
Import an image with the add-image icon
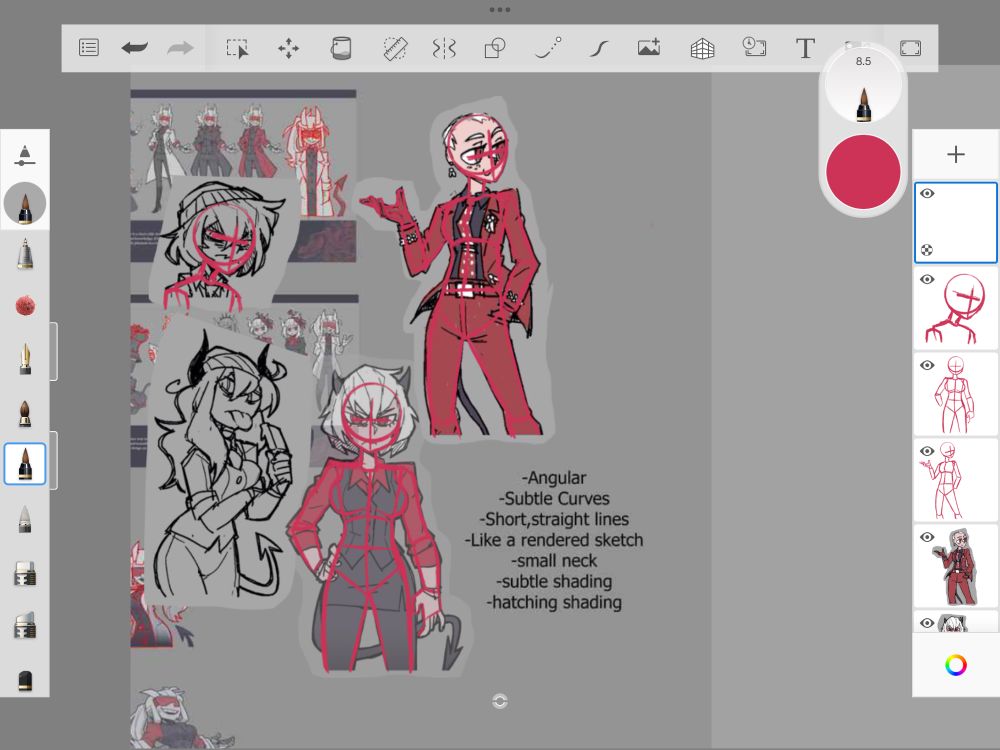[x=649, y=48]
